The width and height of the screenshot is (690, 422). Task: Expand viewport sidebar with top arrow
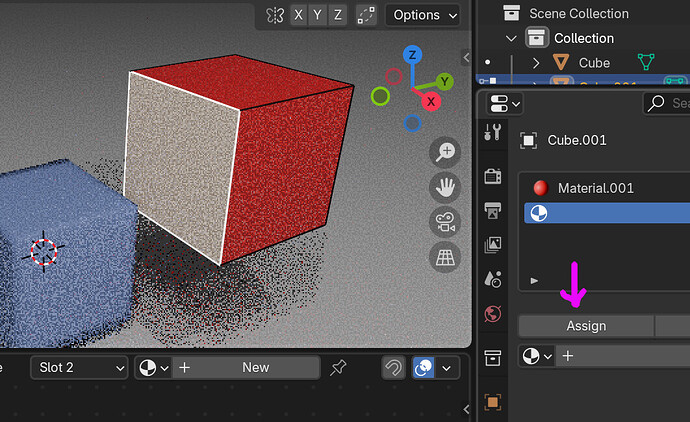click(466, 57)
